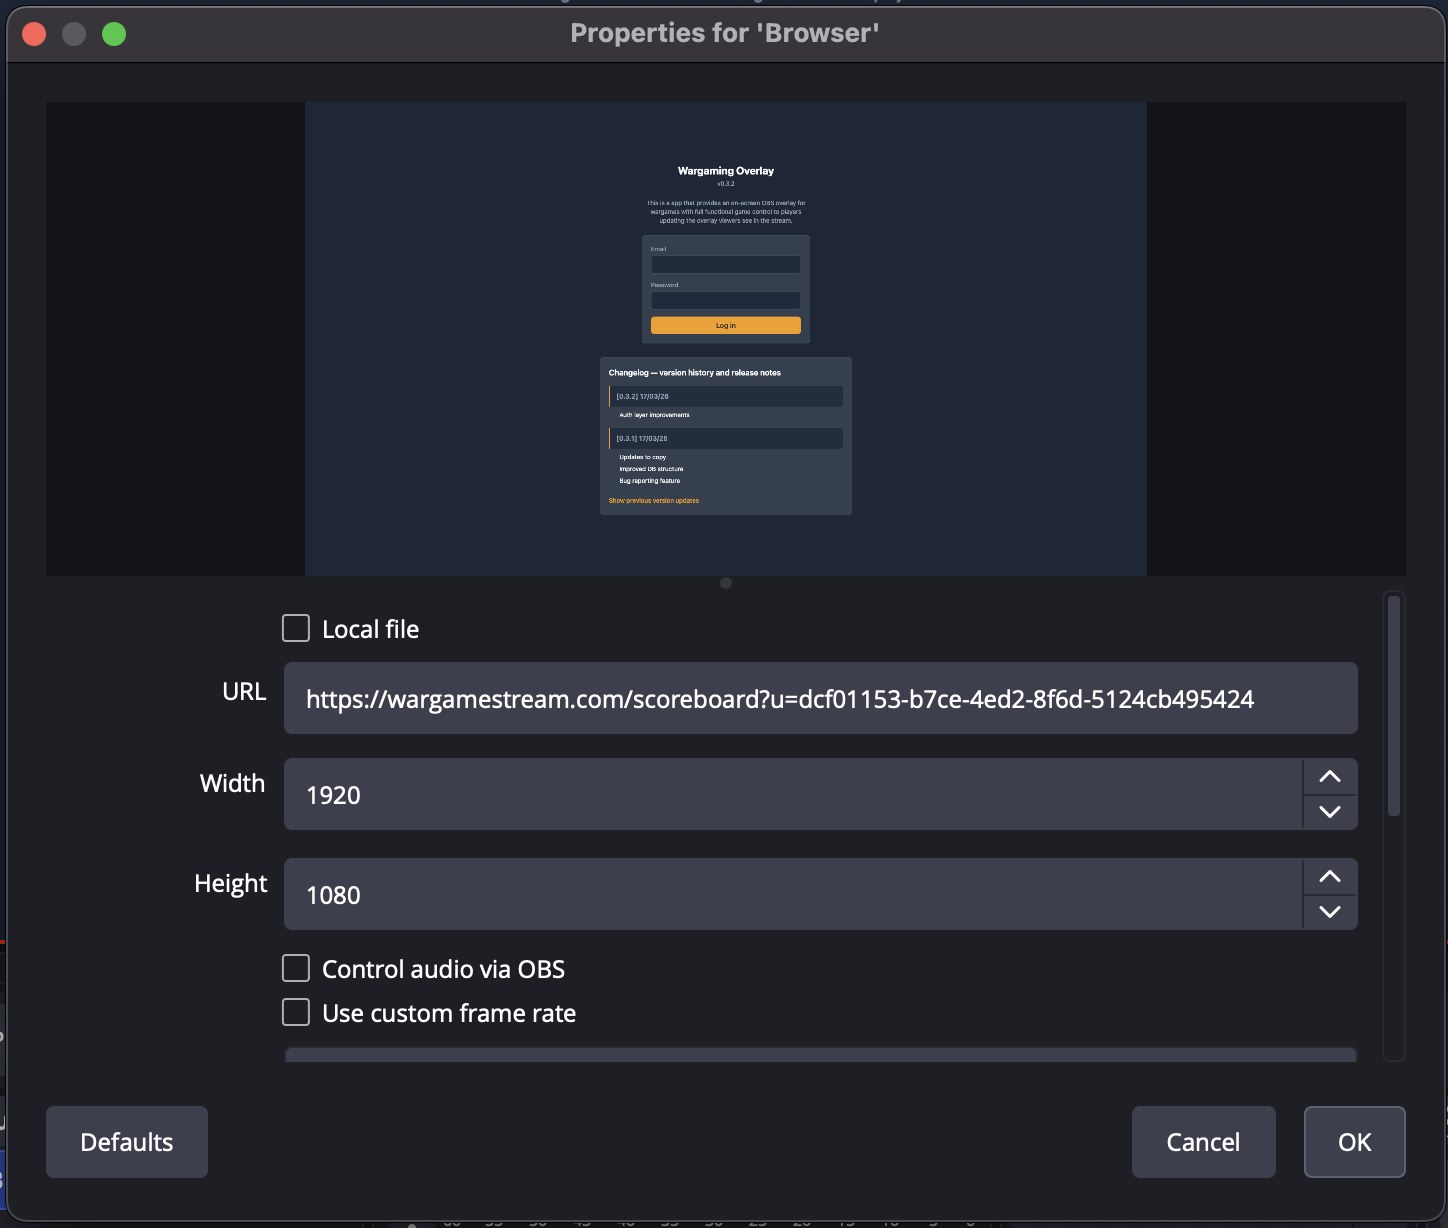Enable the Local file checkbox
This screenshot has height=1228, width=1448.
[x=295, y=628]
